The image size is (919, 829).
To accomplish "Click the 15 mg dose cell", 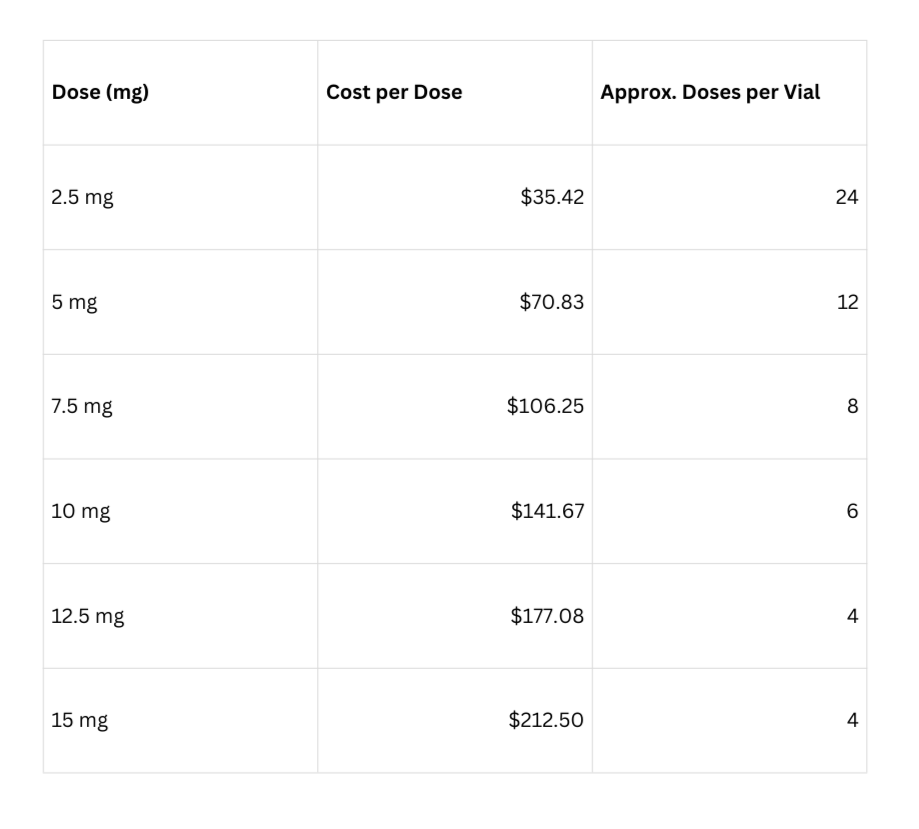I will point(181,721).
